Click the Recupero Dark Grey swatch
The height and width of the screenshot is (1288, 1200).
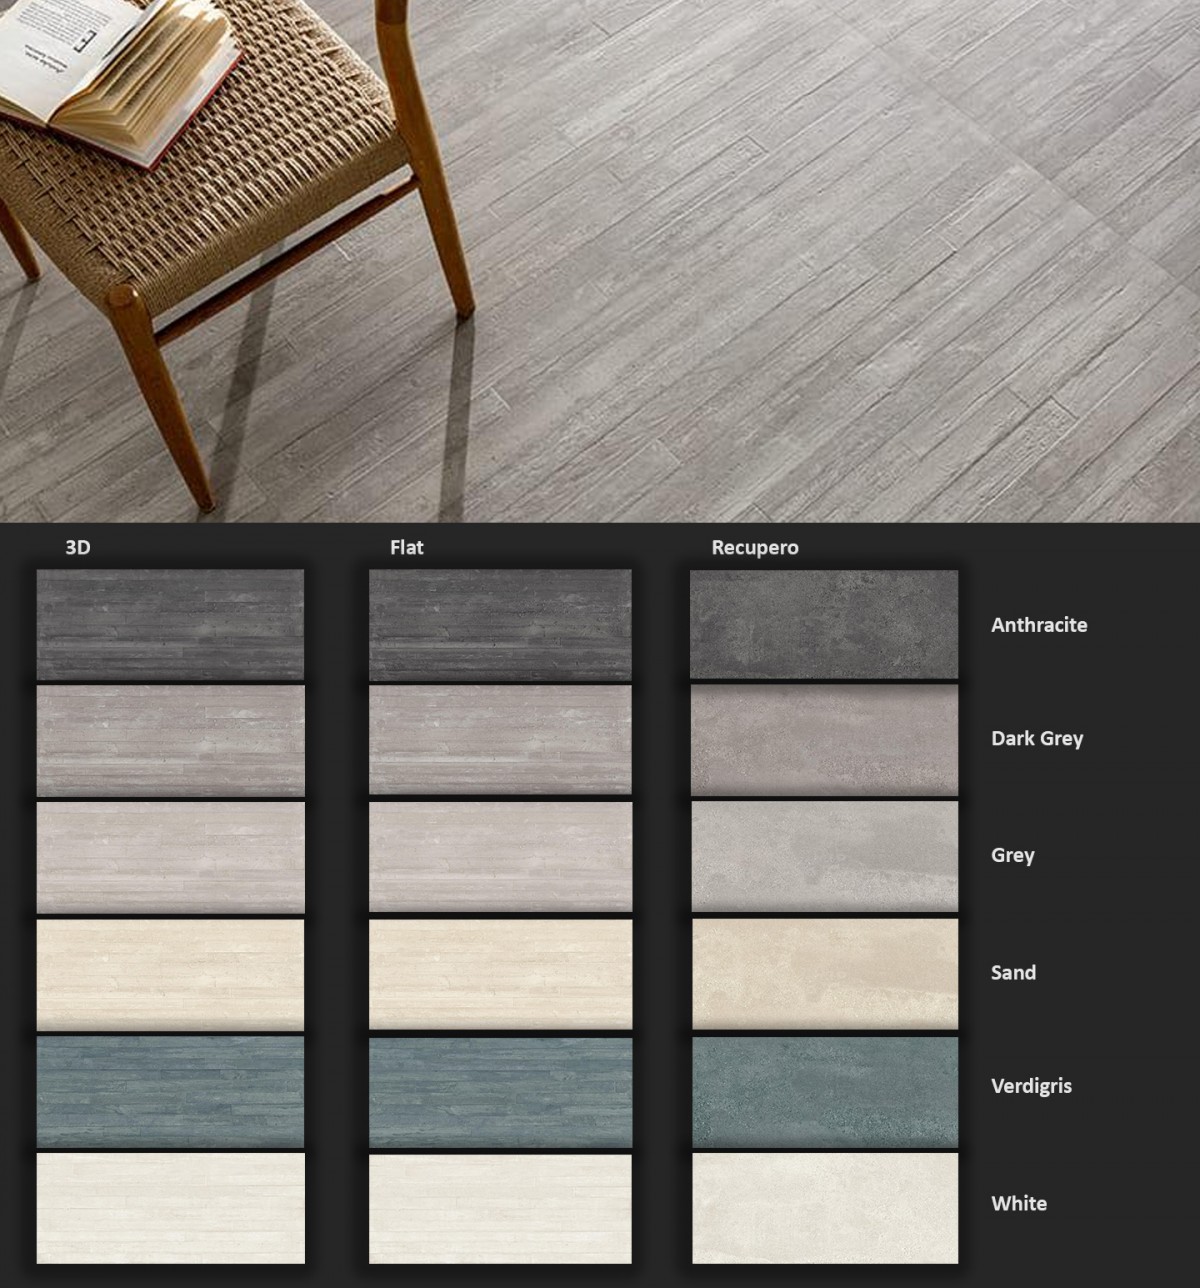point(824,740)
